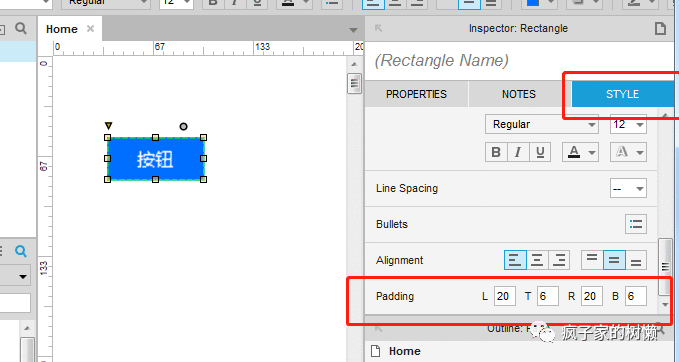
Task: Open the Line Spacing dropdown
Action: [x=628, y=188]
